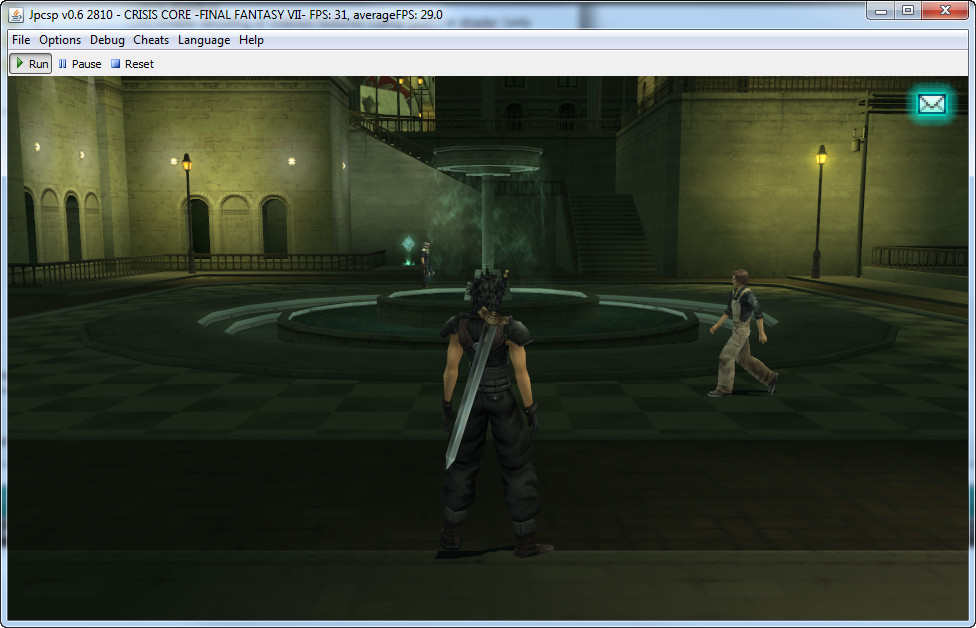Click the in-game mail envelope icon
This screenshot has width=976, height=628.
click(931, 104)
